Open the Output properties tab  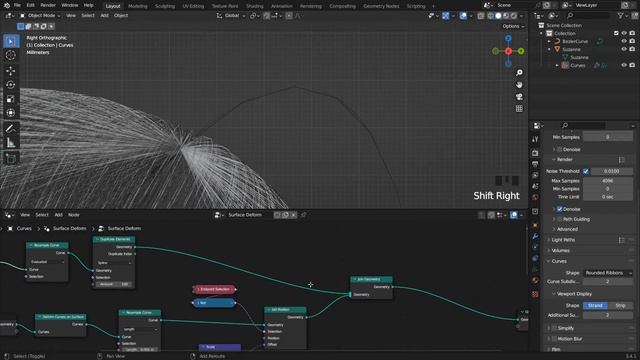[x=535, y=164]
